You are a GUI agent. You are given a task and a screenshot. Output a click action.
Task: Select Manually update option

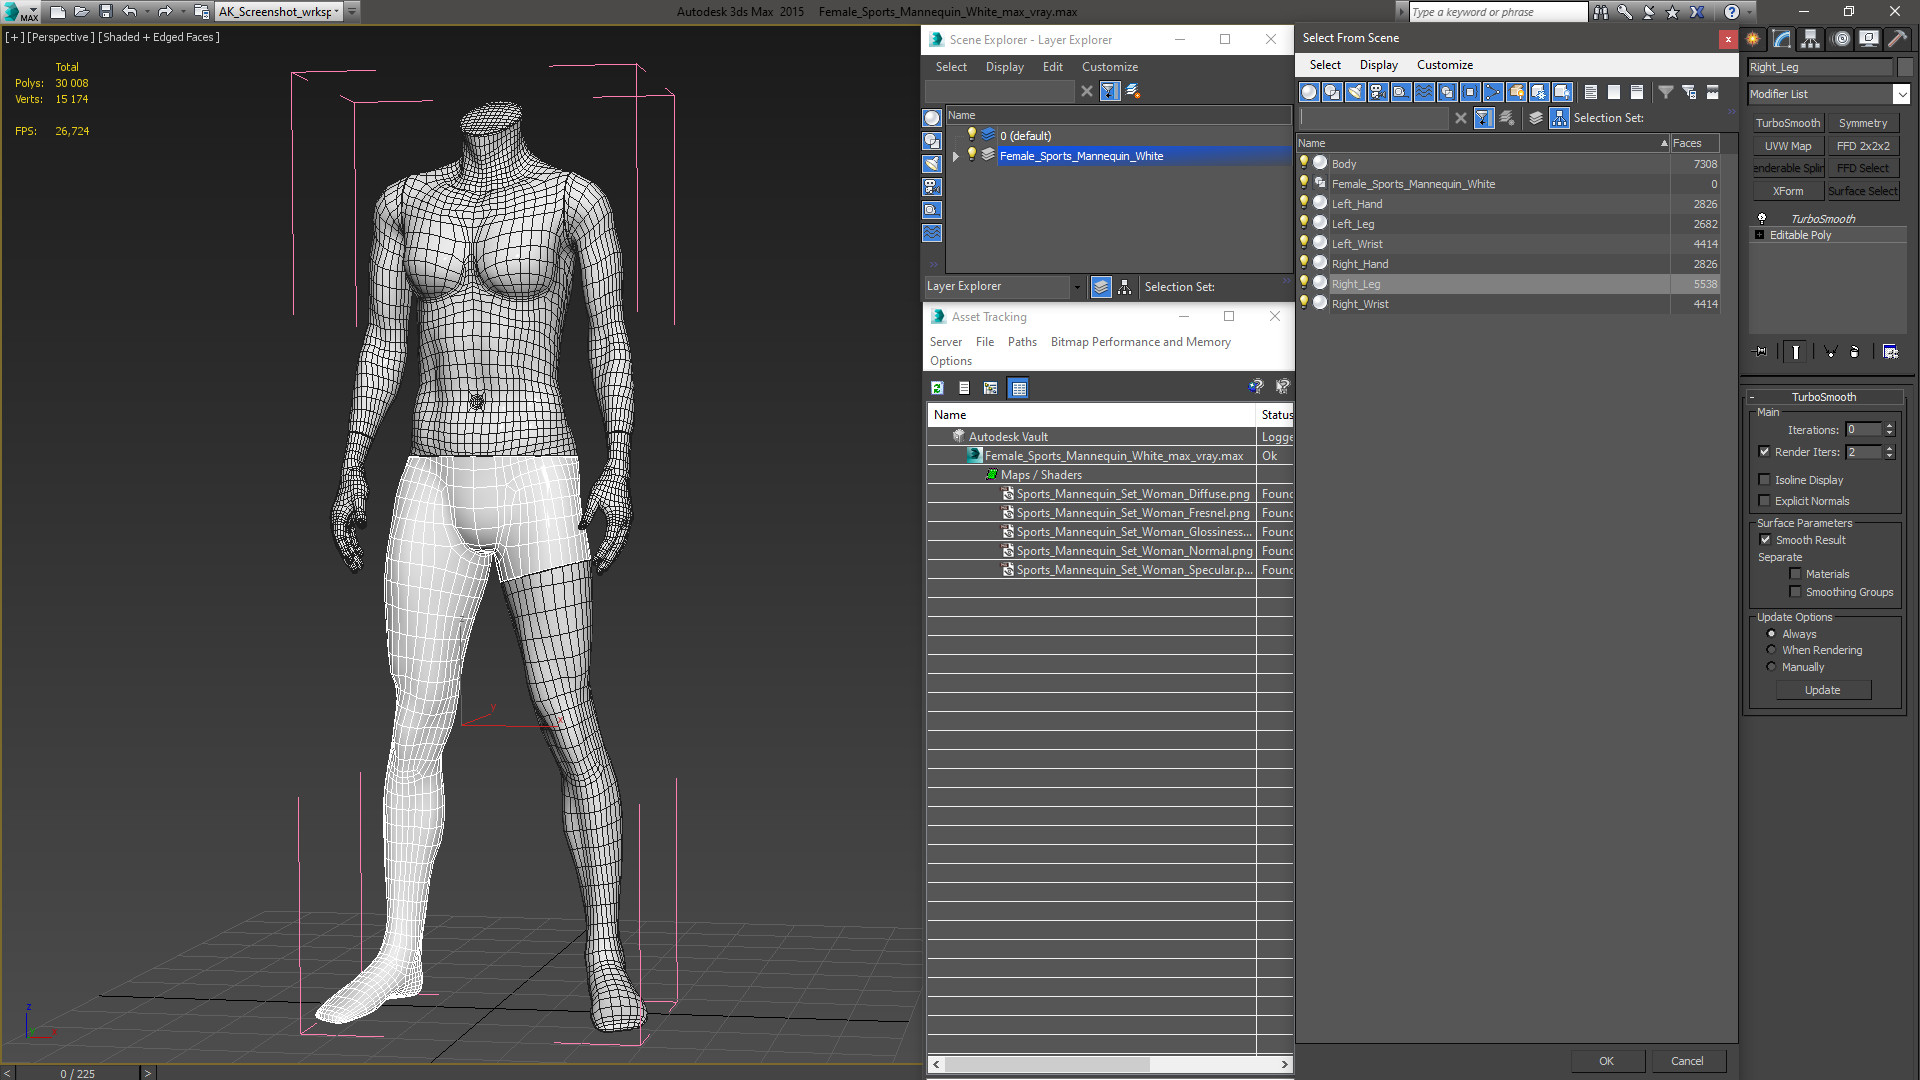coord(1771,667)
